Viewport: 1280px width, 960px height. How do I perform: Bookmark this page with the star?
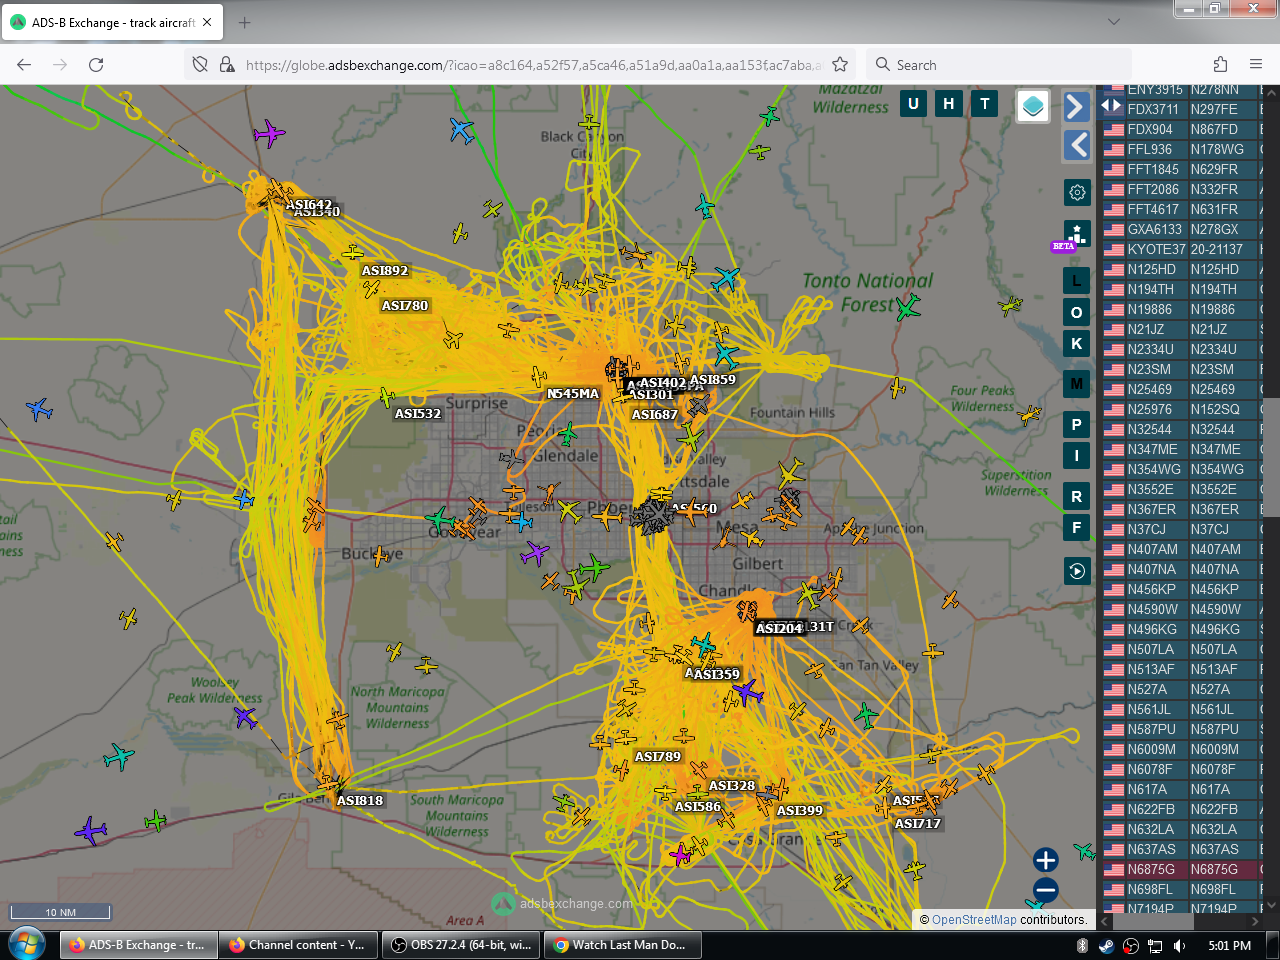point(840,64)
